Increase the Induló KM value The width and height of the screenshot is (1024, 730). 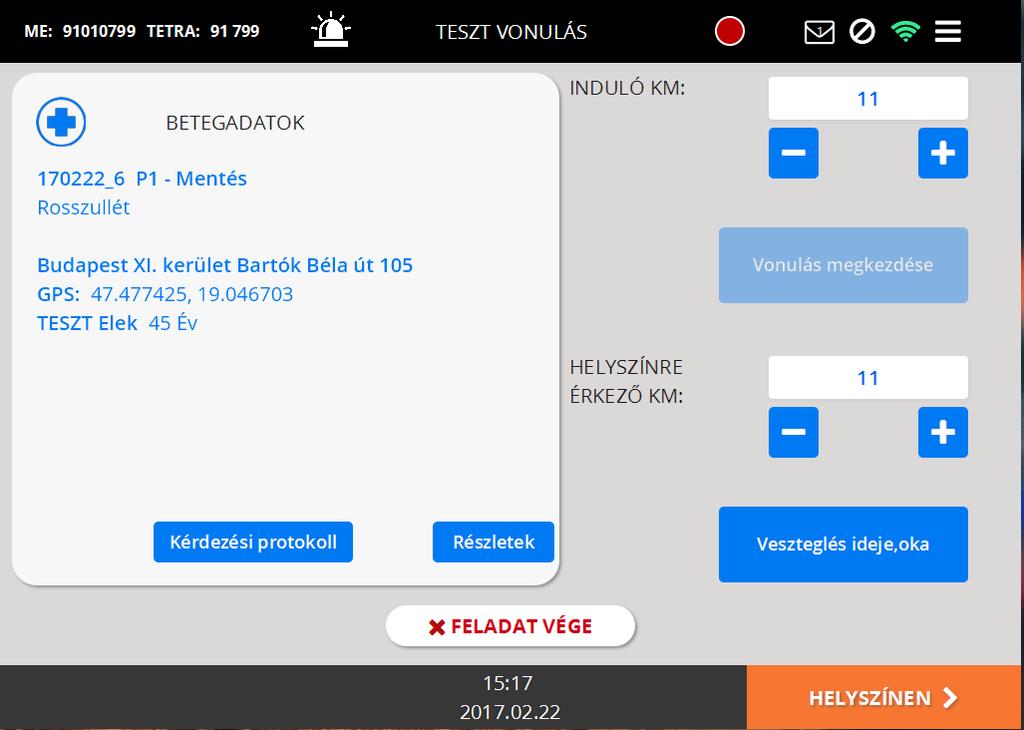pos(943,153)
